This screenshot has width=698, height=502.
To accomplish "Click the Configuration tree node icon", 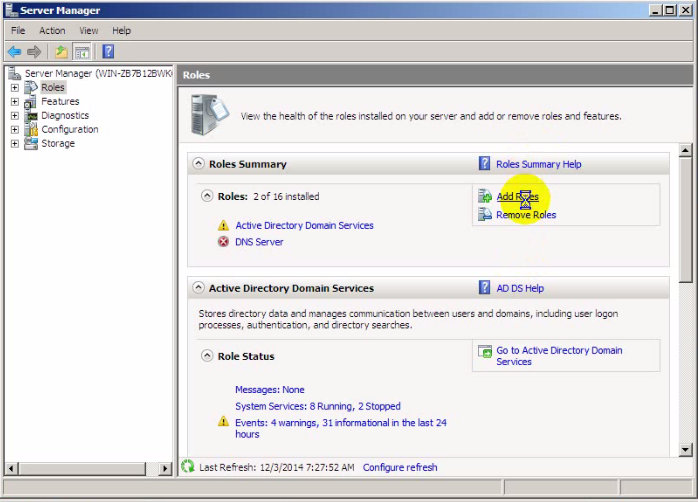I will [x=31, y=130].
